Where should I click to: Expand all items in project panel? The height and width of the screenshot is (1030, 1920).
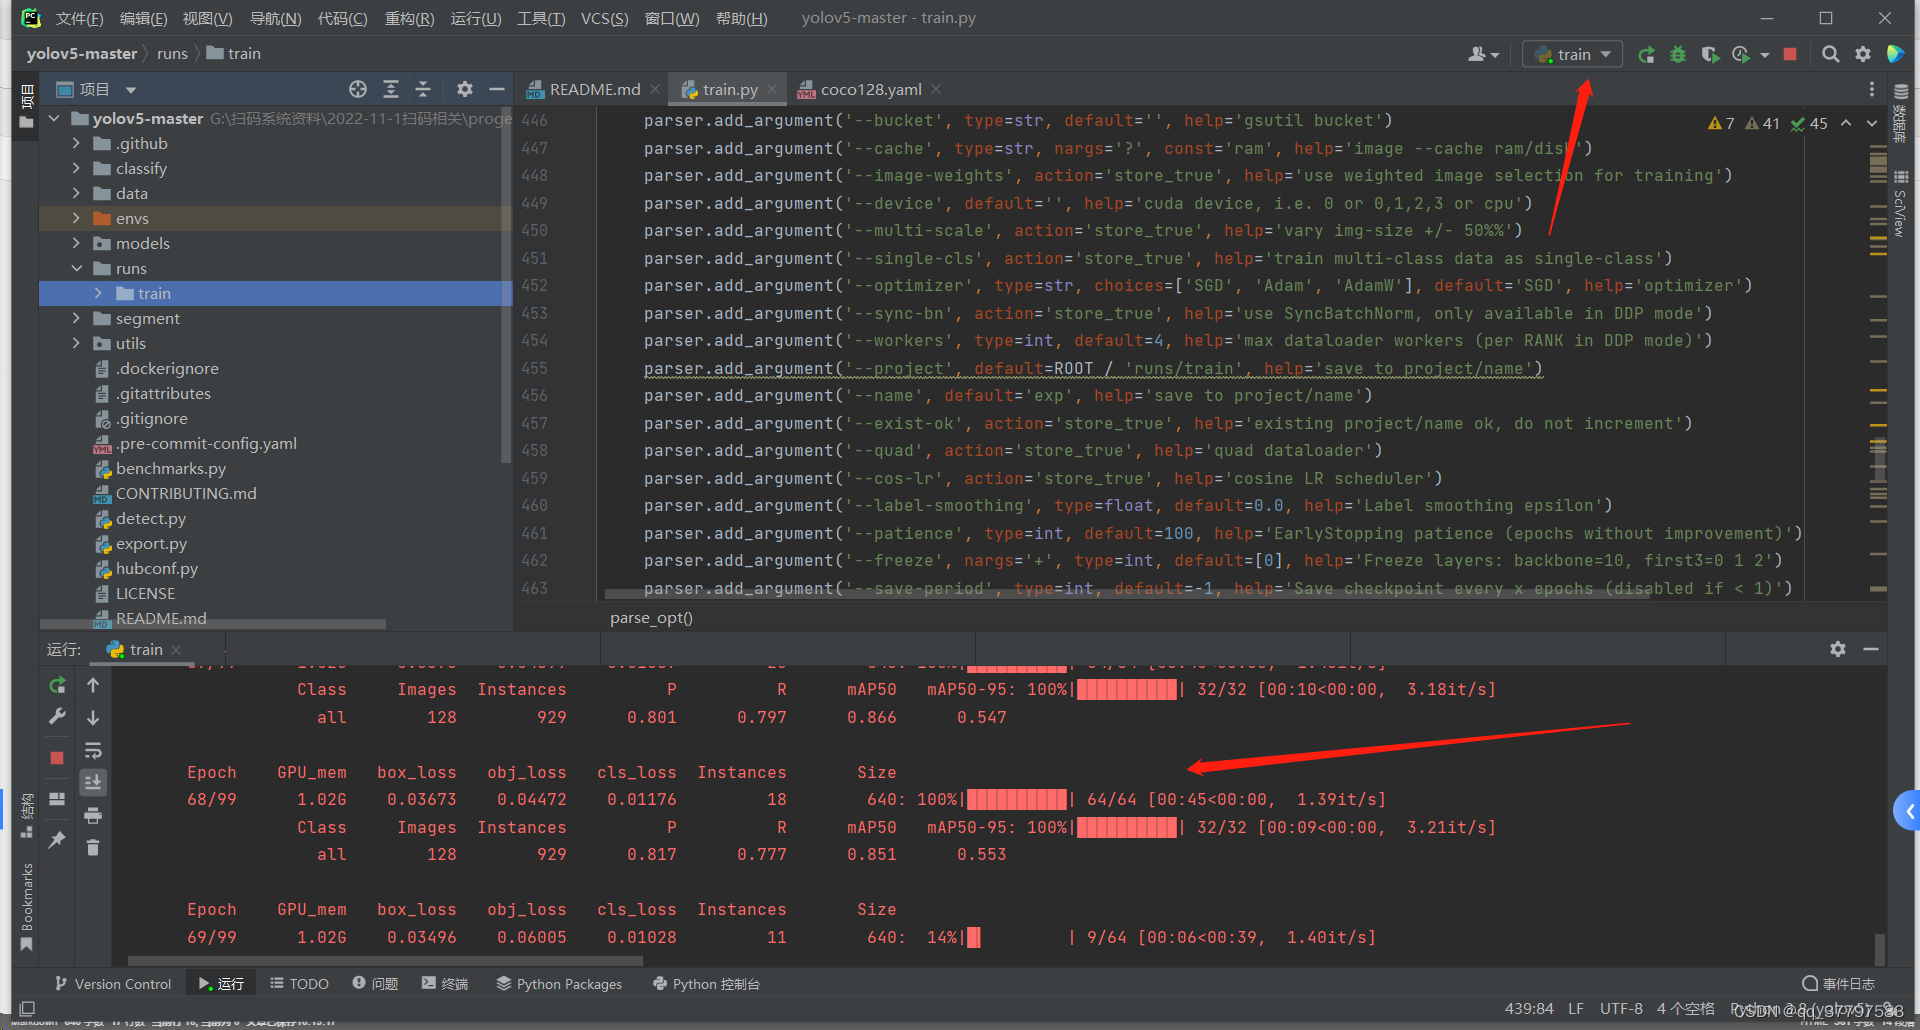391,89
